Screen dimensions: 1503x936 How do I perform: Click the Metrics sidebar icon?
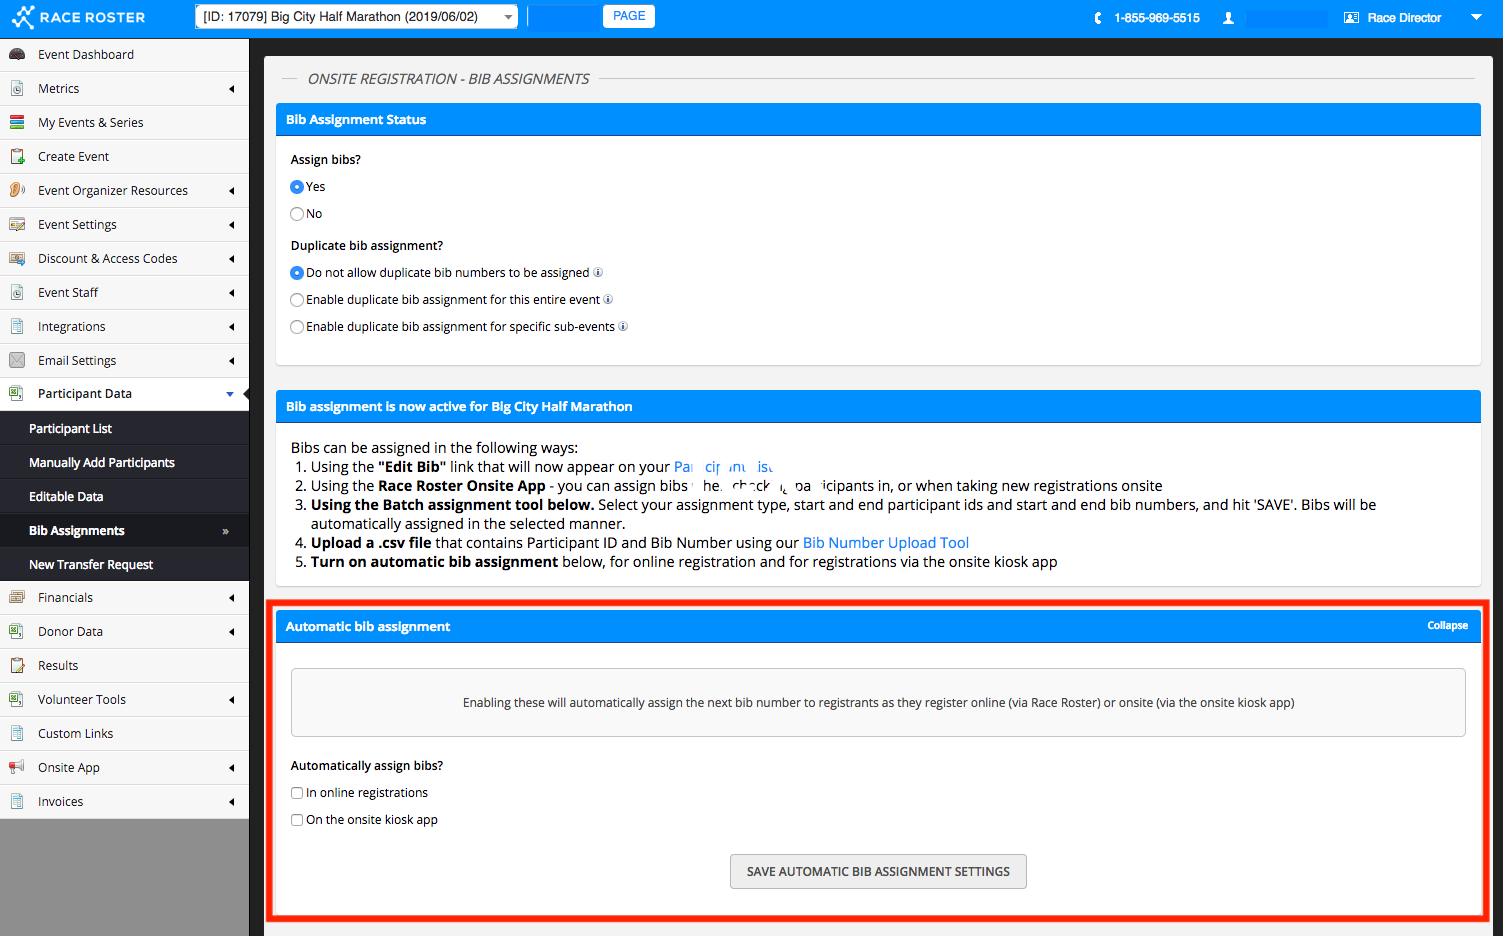pyautogui.click(x=17, y=88)
